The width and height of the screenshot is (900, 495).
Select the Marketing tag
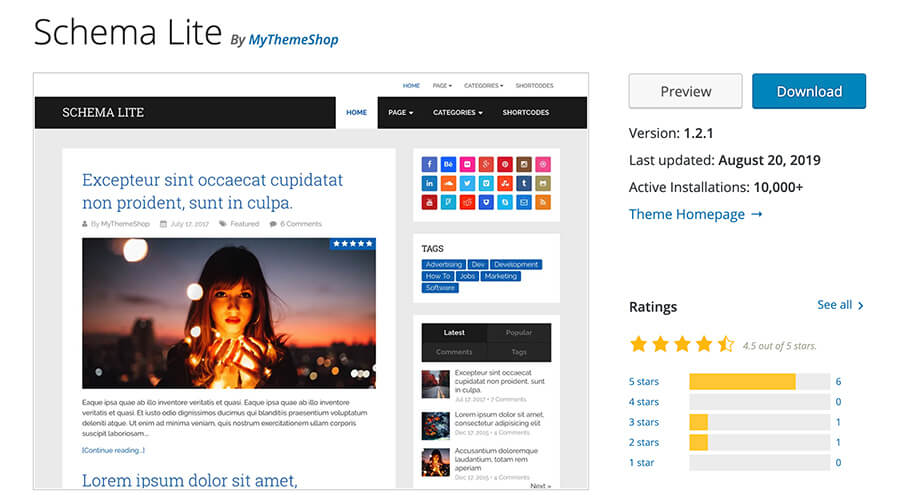(x=501, y=276)
